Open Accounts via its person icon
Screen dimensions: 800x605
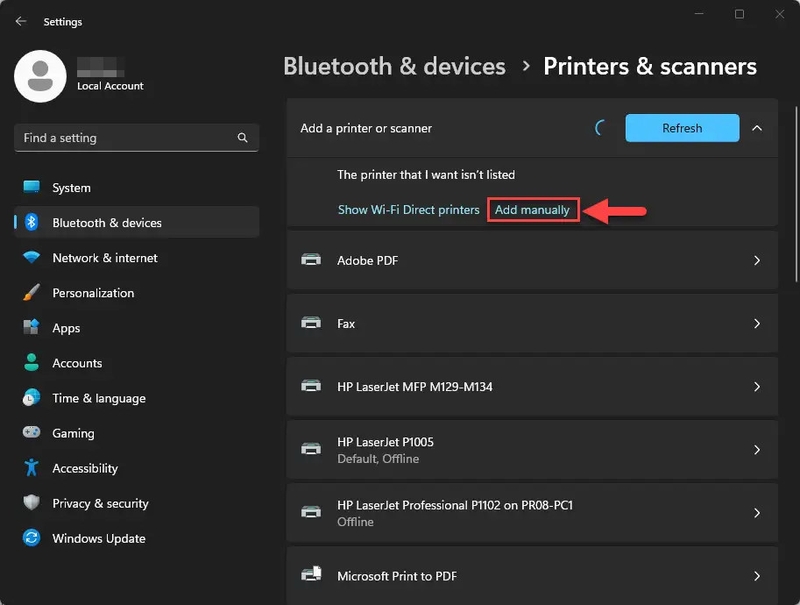tap(32, 363)
